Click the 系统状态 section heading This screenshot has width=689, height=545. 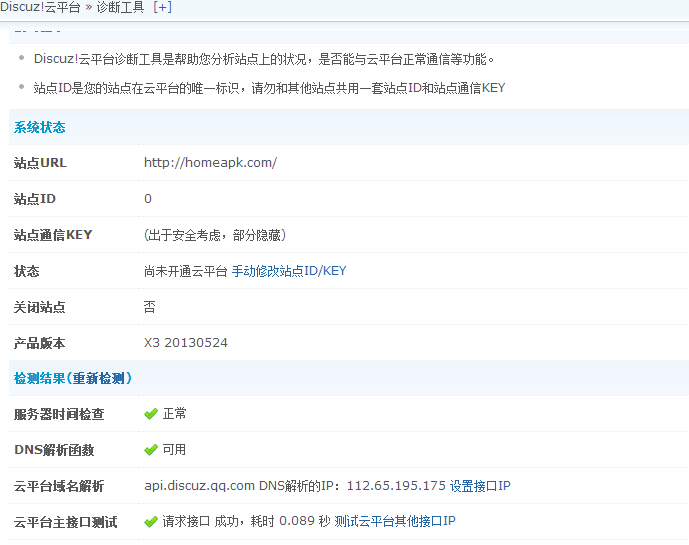pos(40,127)
